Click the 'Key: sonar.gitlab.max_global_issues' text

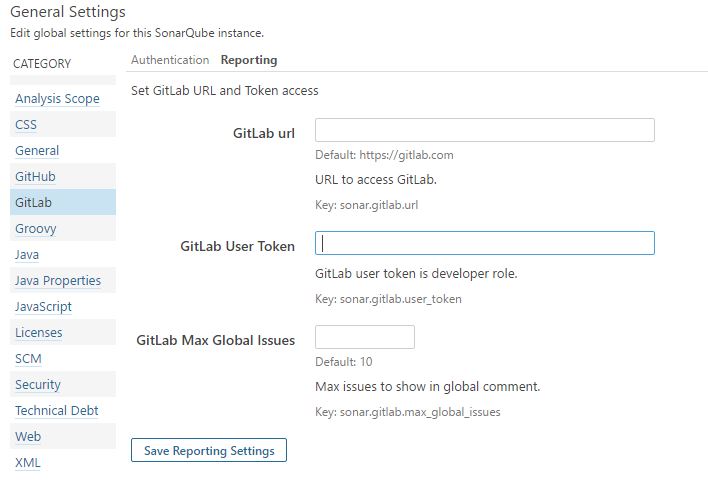[408, 412]
